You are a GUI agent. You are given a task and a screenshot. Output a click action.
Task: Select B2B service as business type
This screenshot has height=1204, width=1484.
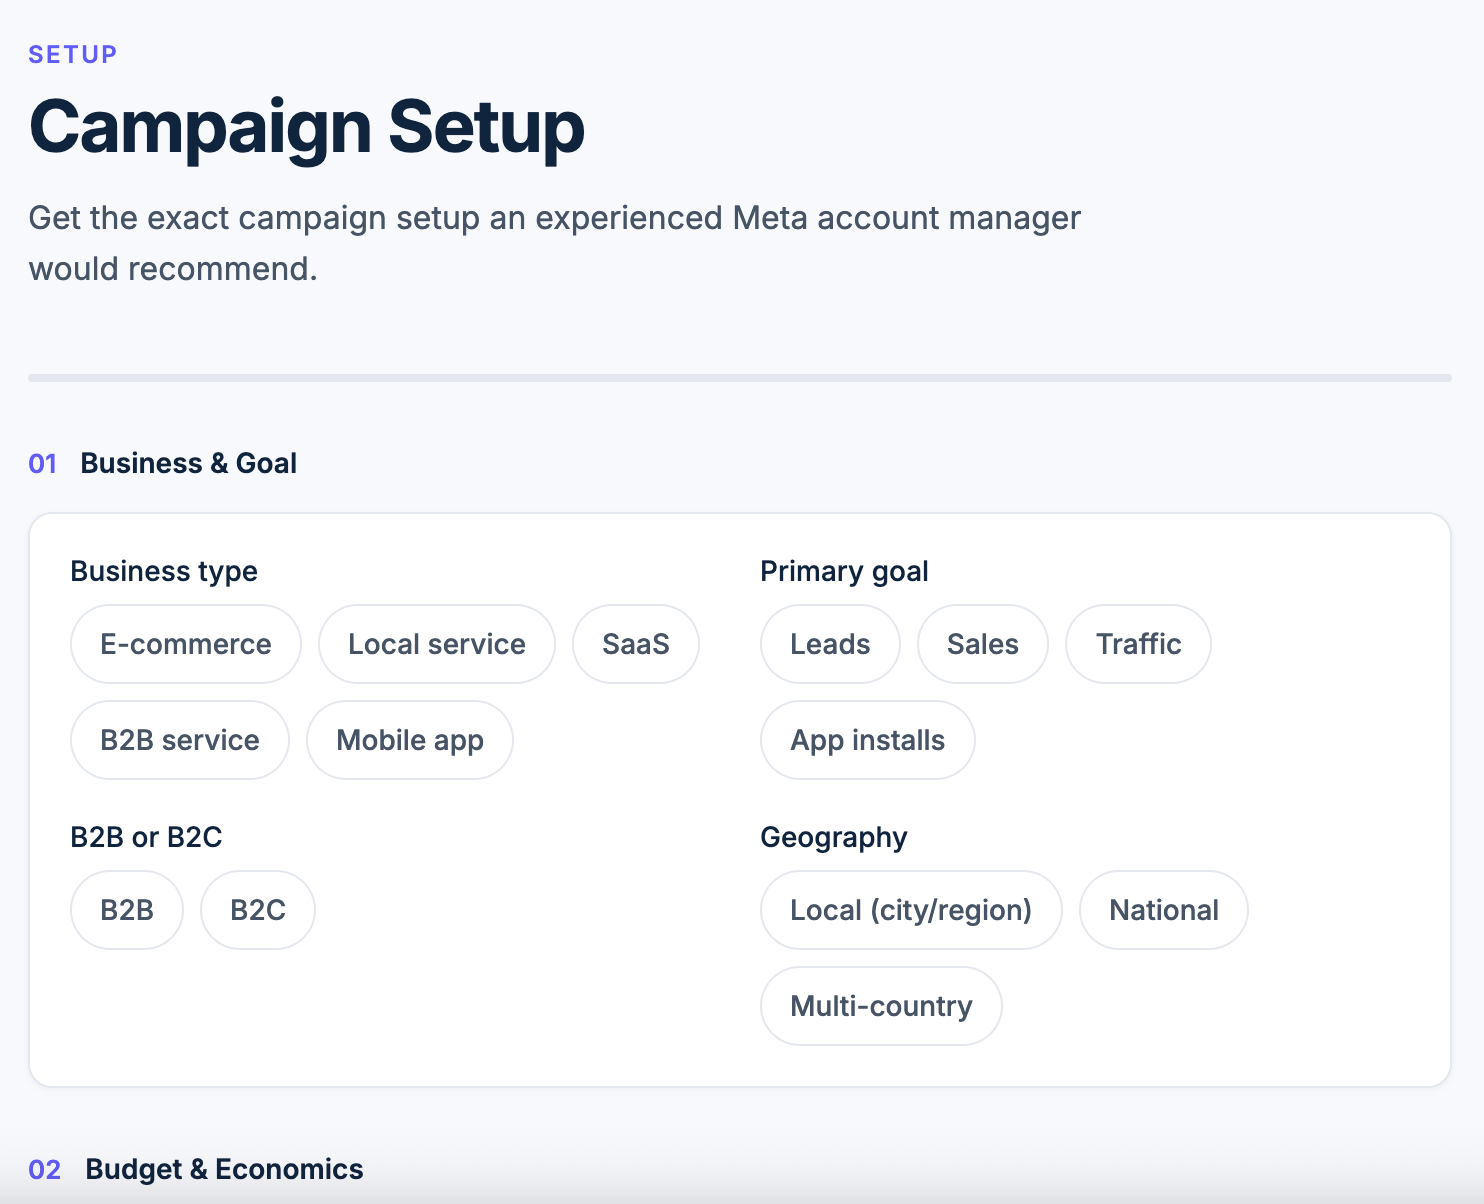point(180,740)
